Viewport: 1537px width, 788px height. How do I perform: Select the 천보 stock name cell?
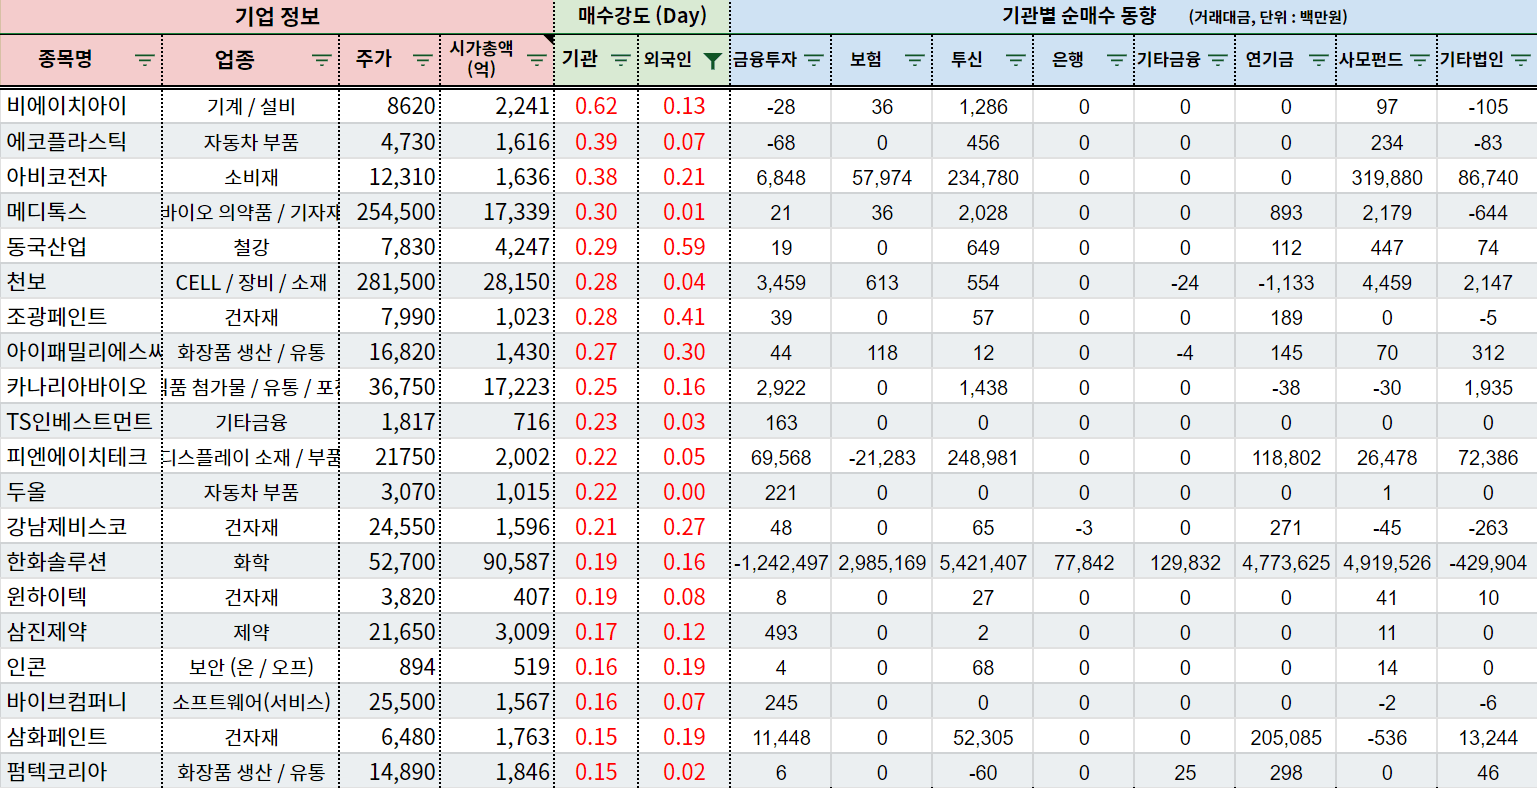pyautogui.click(x=80, y=281)
